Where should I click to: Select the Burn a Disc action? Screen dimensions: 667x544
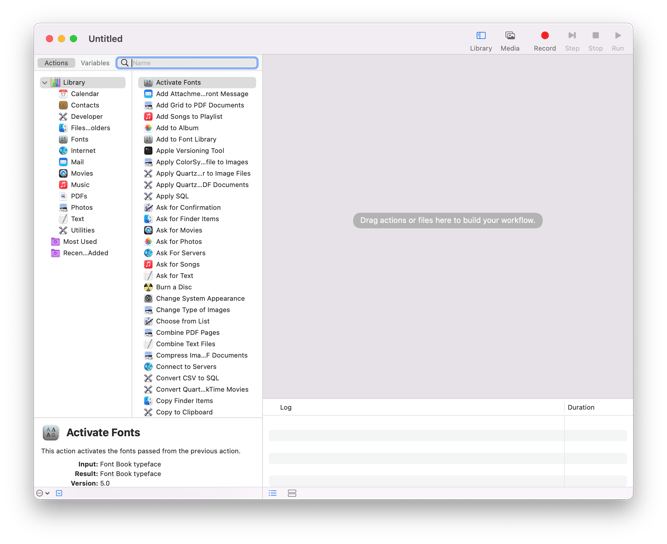click(x=174, y=287)
